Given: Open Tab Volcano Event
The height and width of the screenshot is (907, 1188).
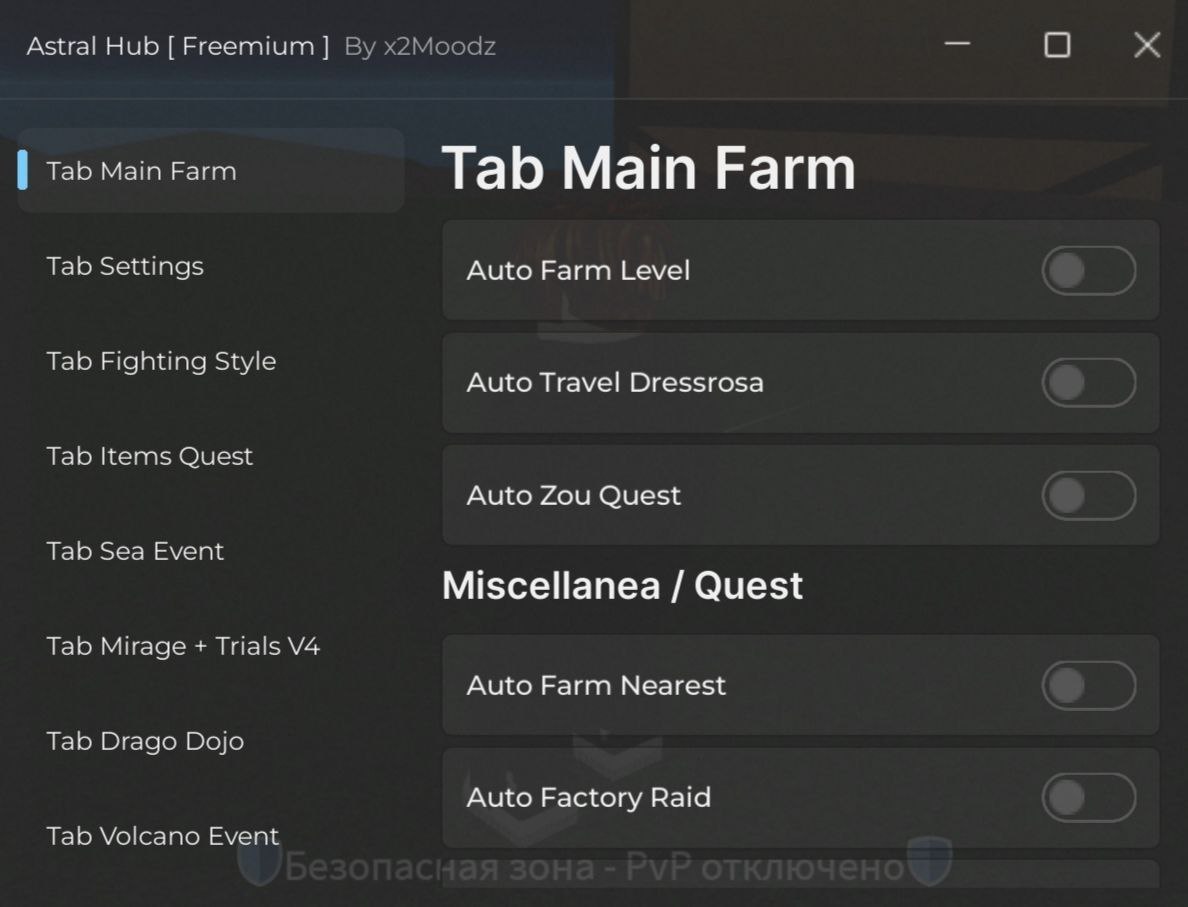Looking at the screenshot, I should 163,836.
